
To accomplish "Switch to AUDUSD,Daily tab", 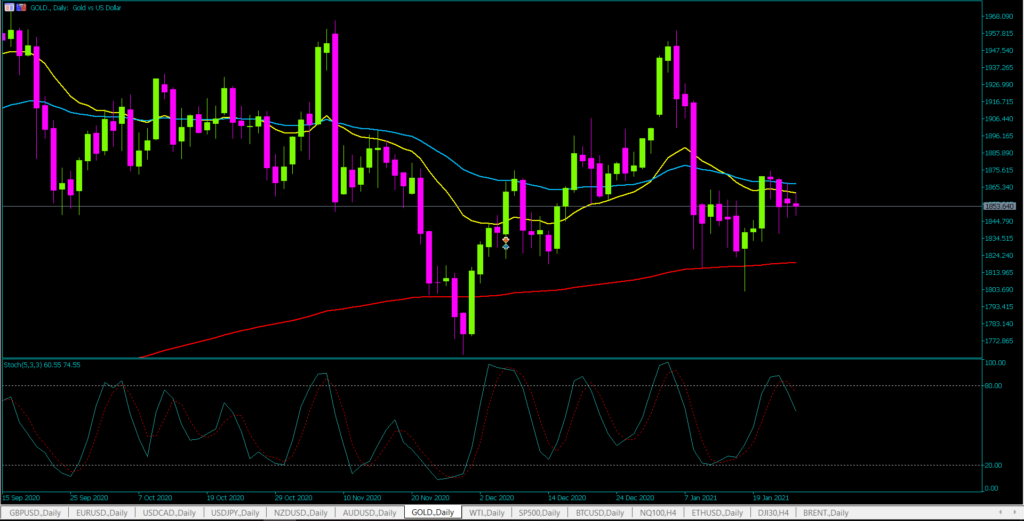I will 370,512.
